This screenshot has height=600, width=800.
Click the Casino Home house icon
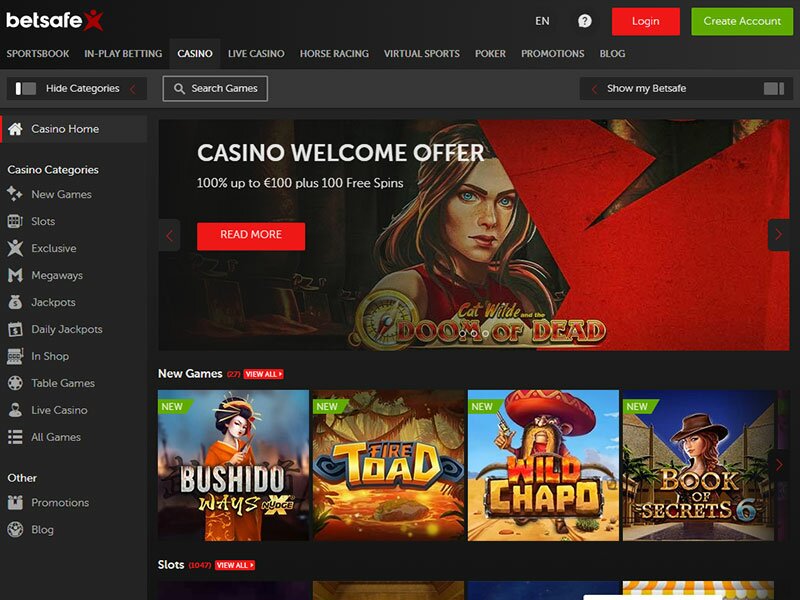15,129
